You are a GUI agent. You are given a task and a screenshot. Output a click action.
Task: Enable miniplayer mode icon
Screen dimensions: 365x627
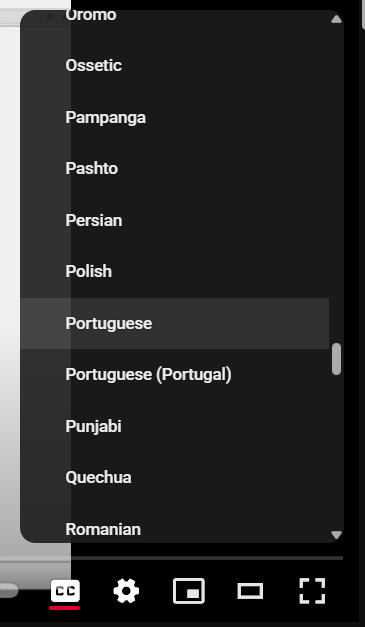[x=189, y=591]
